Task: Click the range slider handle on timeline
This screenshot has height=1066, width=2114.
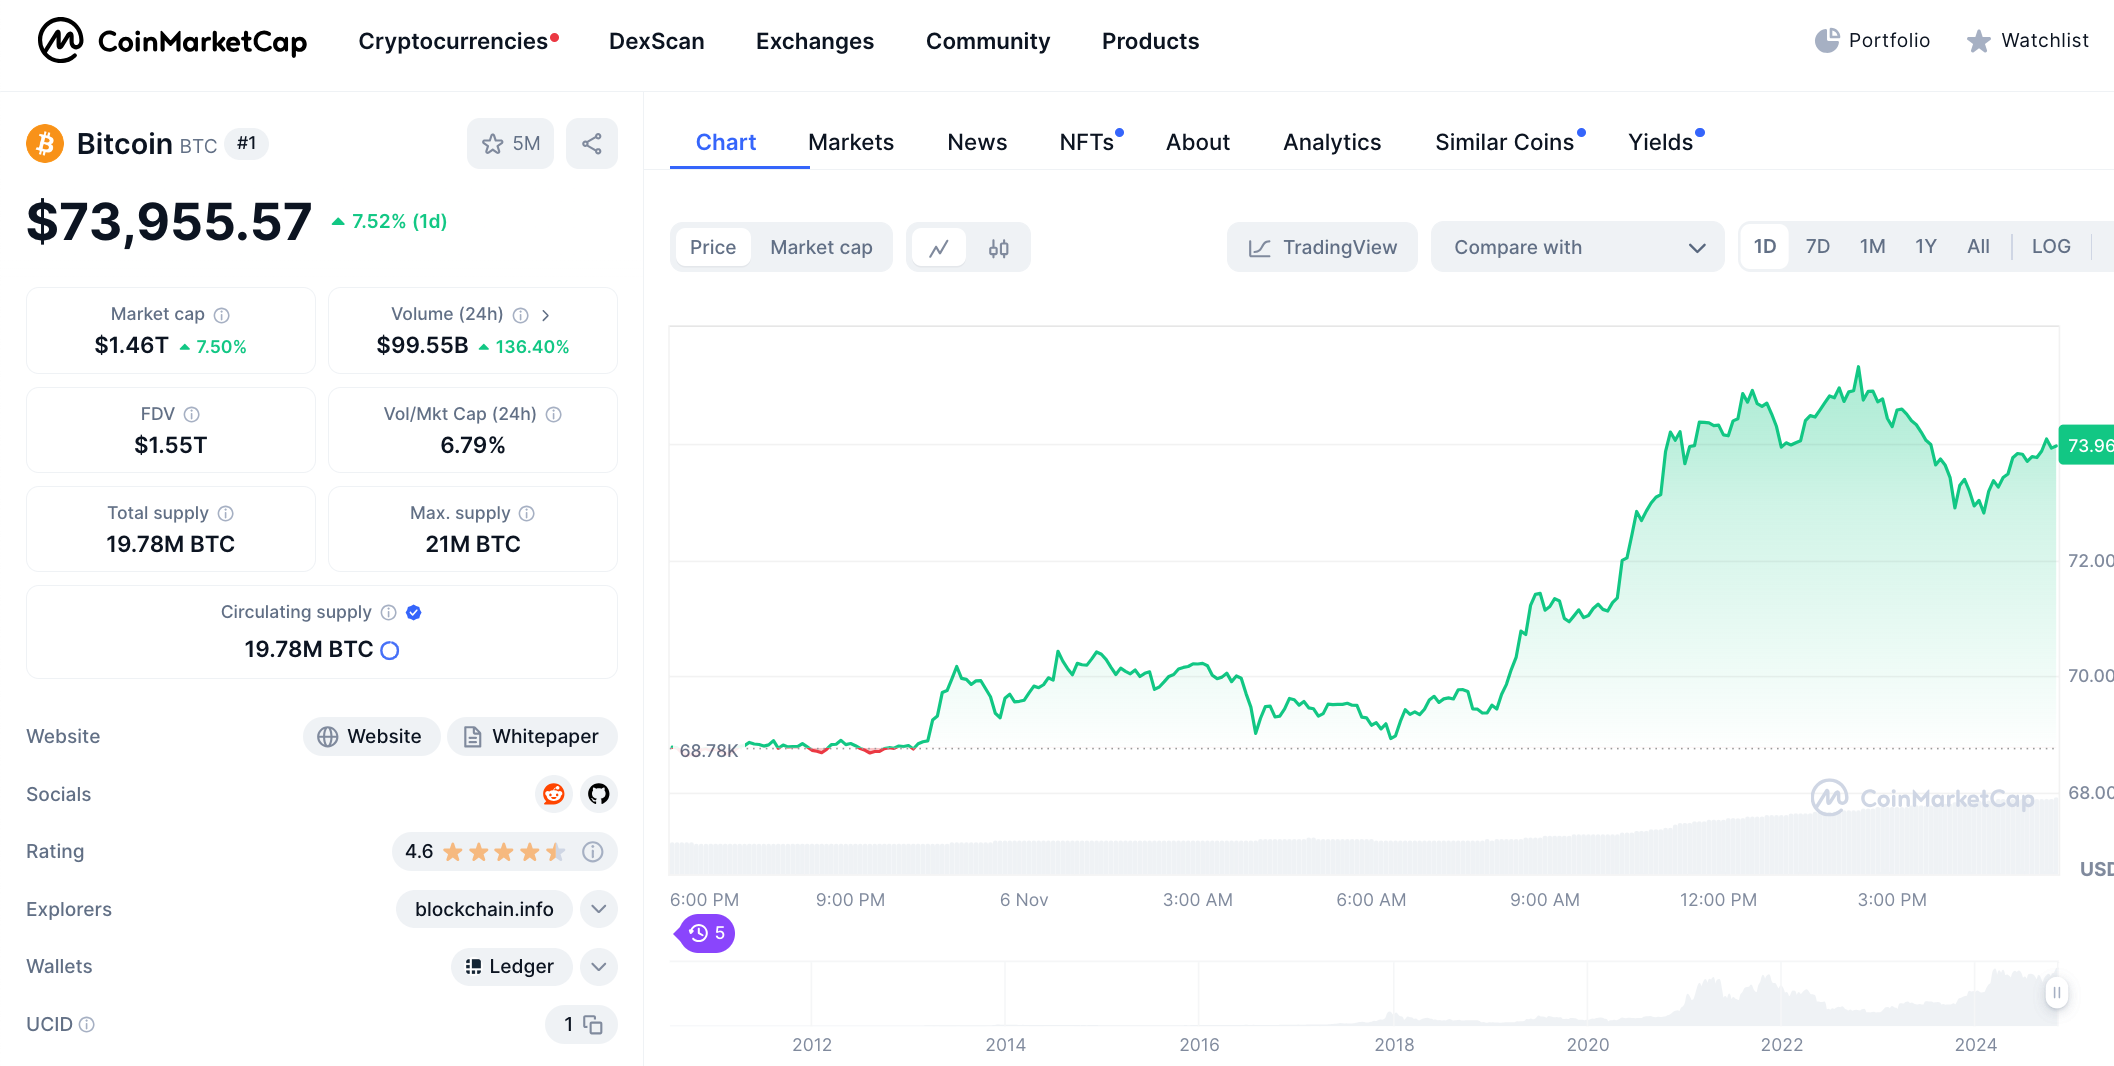Action: click(x=2056, y=993)
